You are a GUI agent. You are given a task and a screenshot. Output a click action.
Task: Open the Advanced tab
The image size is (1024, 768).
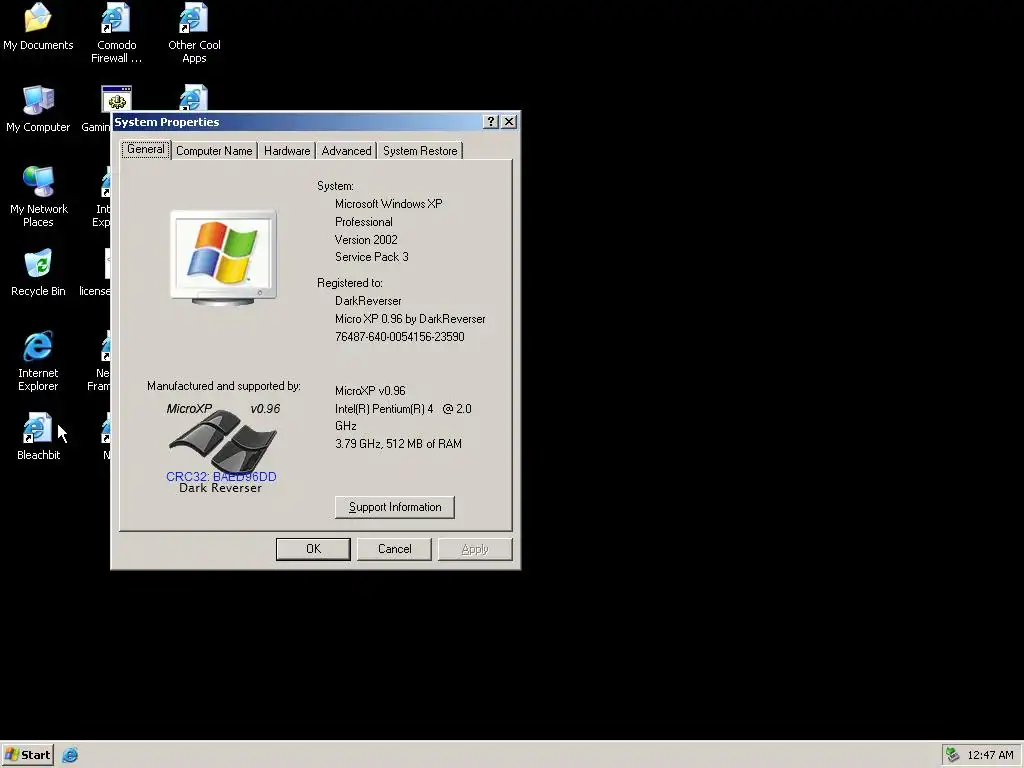(x=346, y=151)
